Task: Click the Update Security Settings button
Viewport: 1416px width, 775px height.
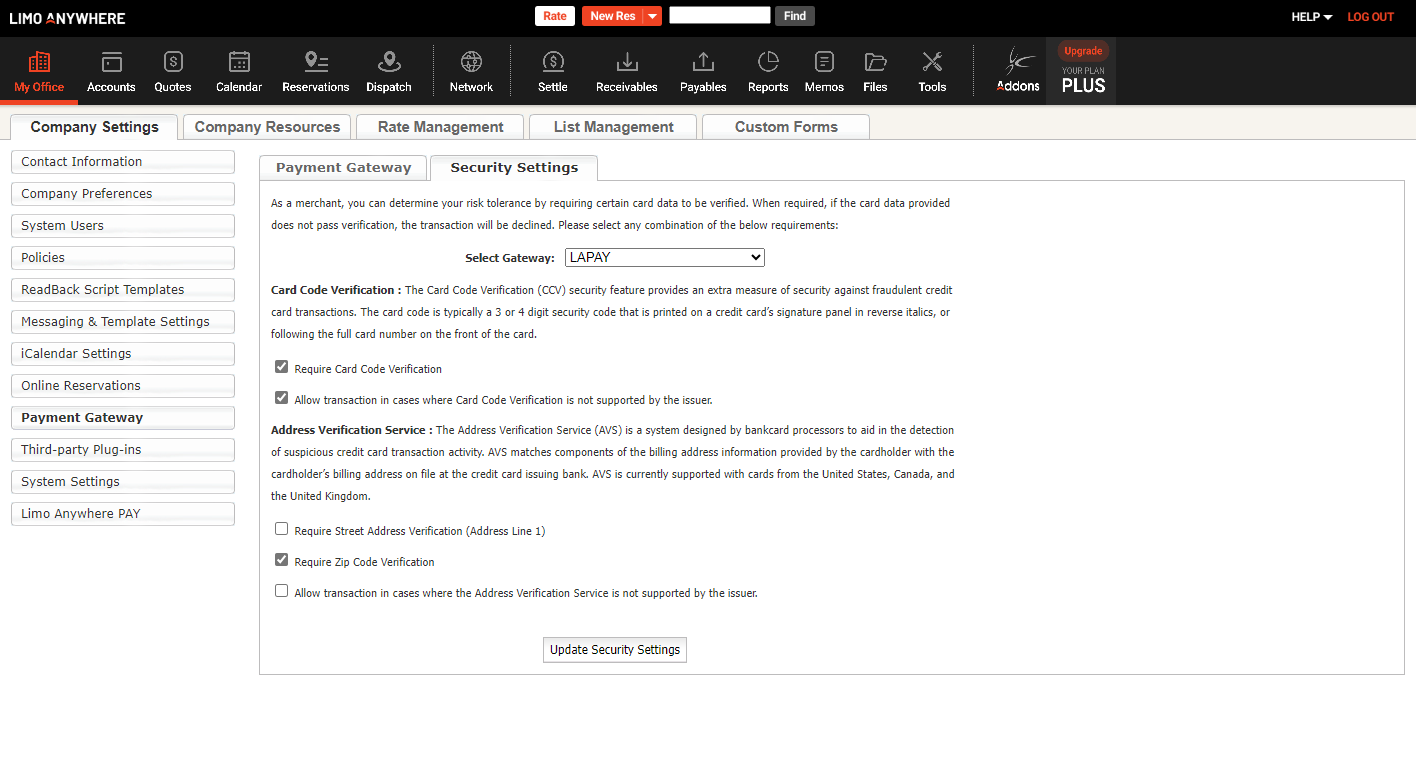Action: (x=615, y=650)
